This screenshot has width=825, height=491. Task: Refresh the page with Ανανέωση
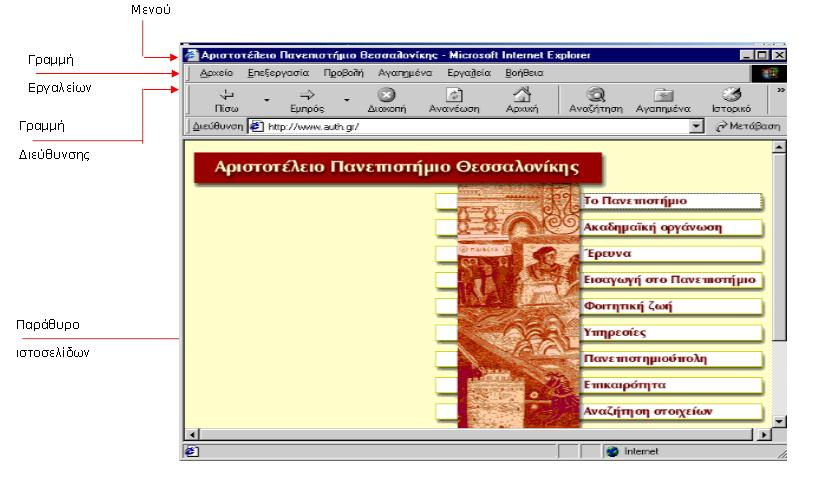454,101
